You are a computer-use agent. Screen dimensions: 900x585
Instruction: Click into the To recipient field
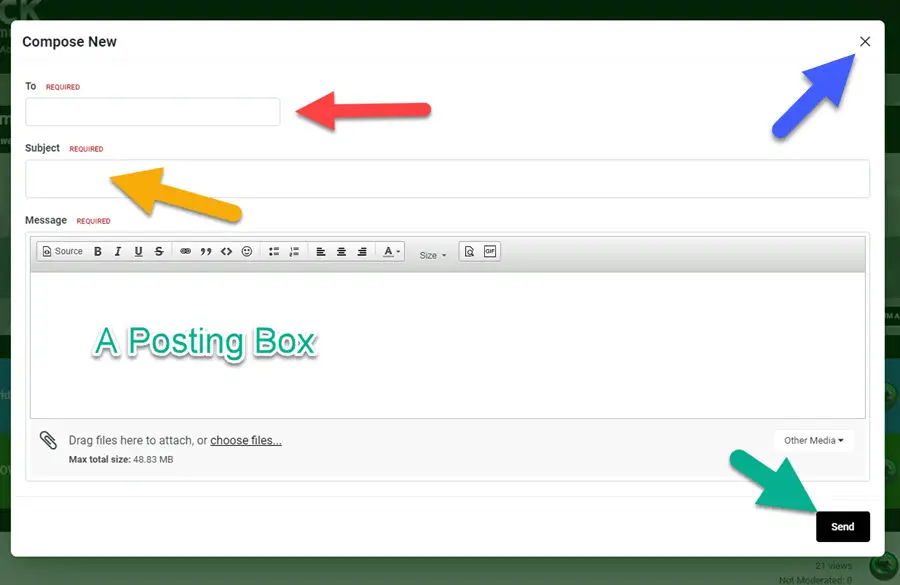(x=153, y=112)
